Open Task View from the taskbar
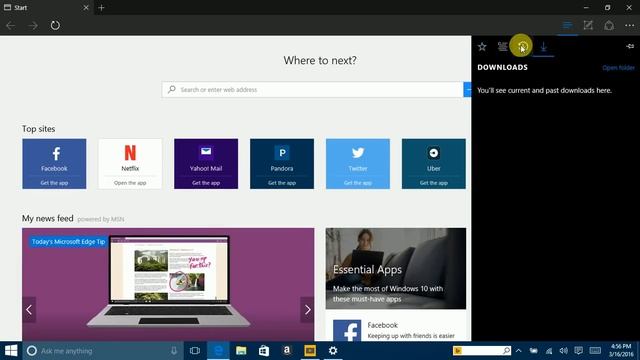Screen dimensions: 640x360 [x=195, y=351]
